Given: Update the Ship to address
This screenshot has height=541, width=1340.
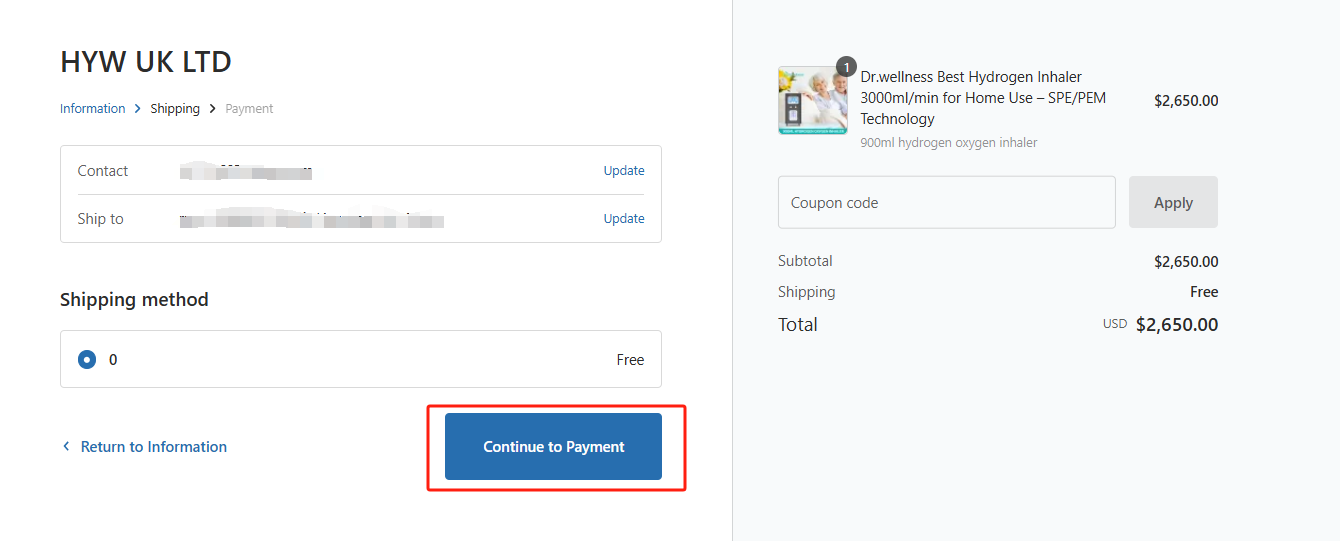Looking at the screenshot, I should click(x=624, y=219).
